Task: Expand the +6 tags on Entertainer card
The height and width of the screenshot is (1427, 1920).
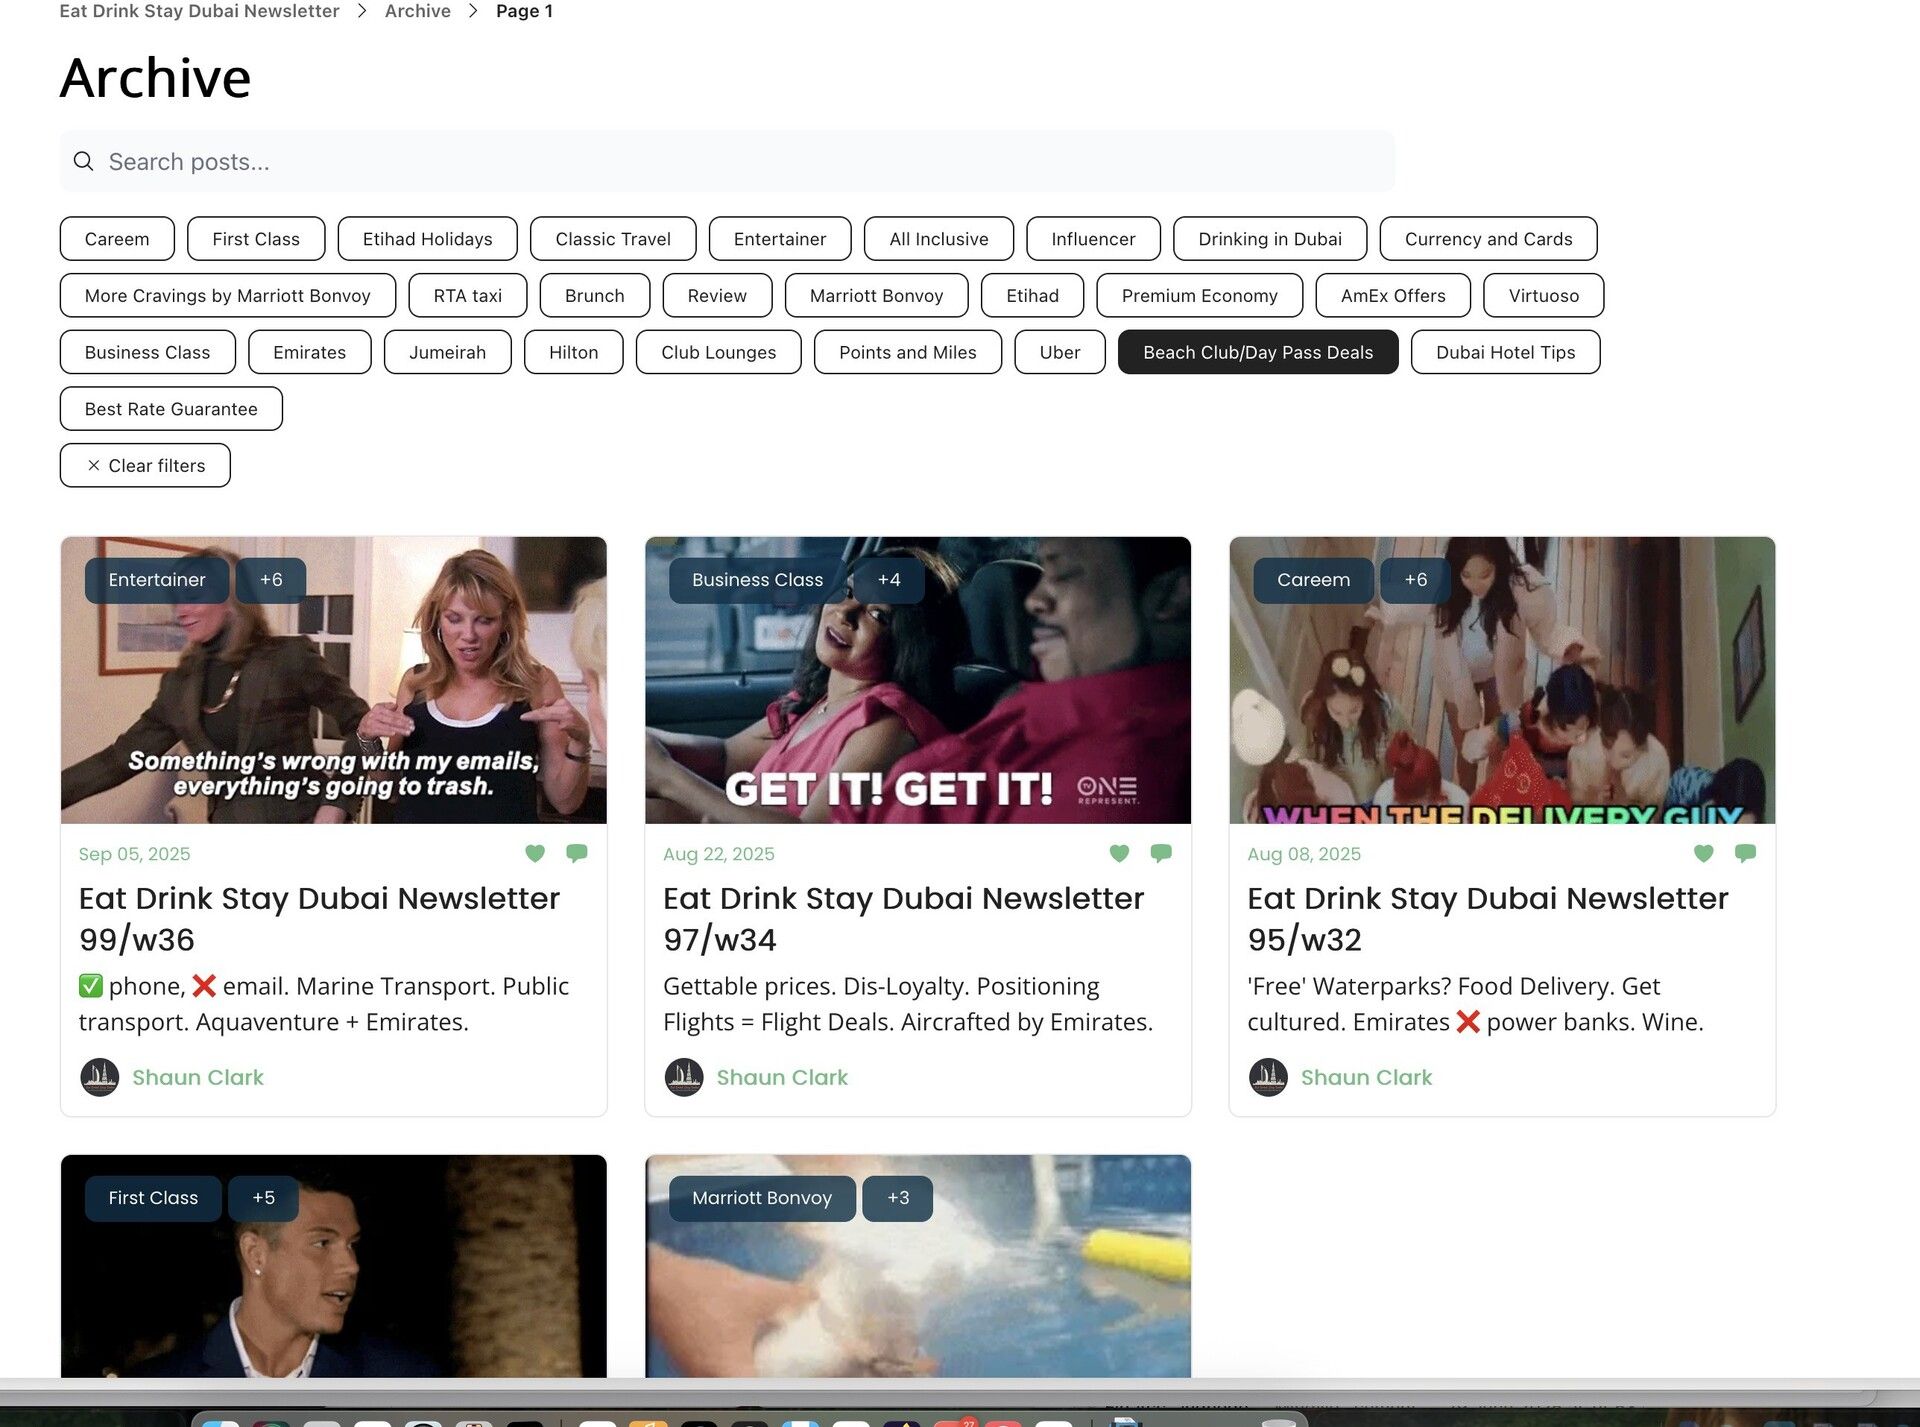Action: coord(270,580)
